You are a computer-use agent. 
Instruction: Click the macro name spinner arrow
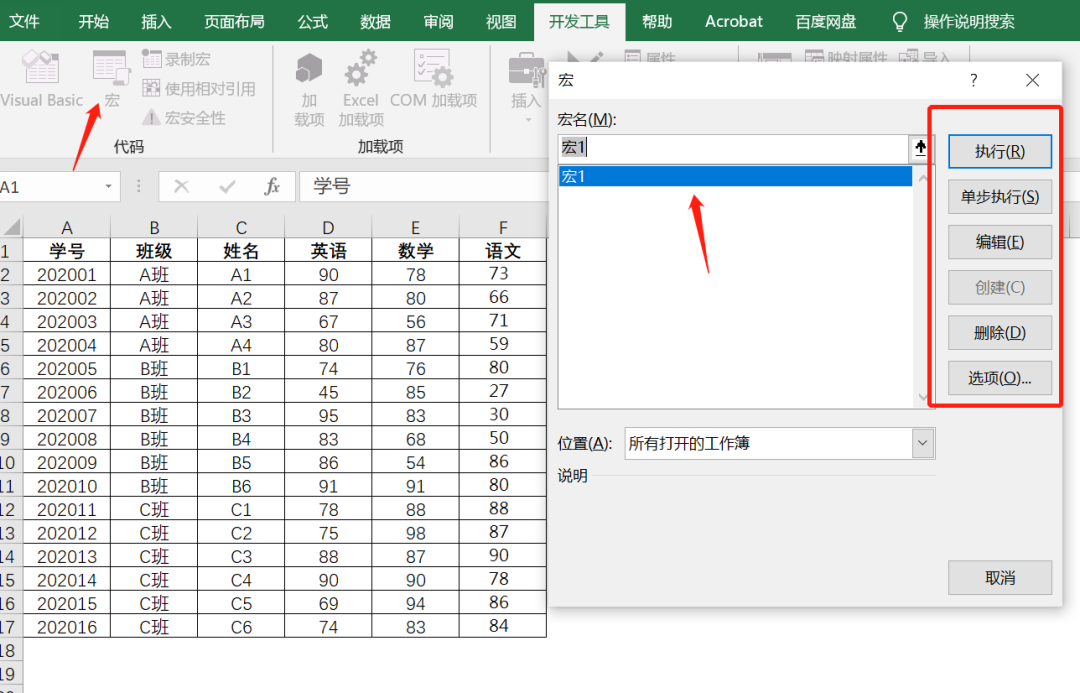(919, 148)
